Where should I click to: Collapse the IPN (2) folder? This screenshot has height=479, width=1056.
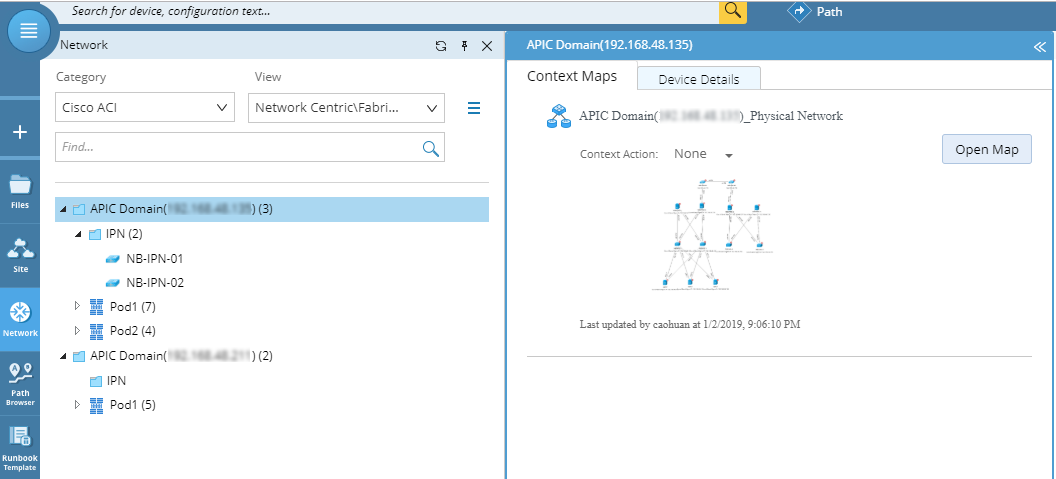pos(79,234)
